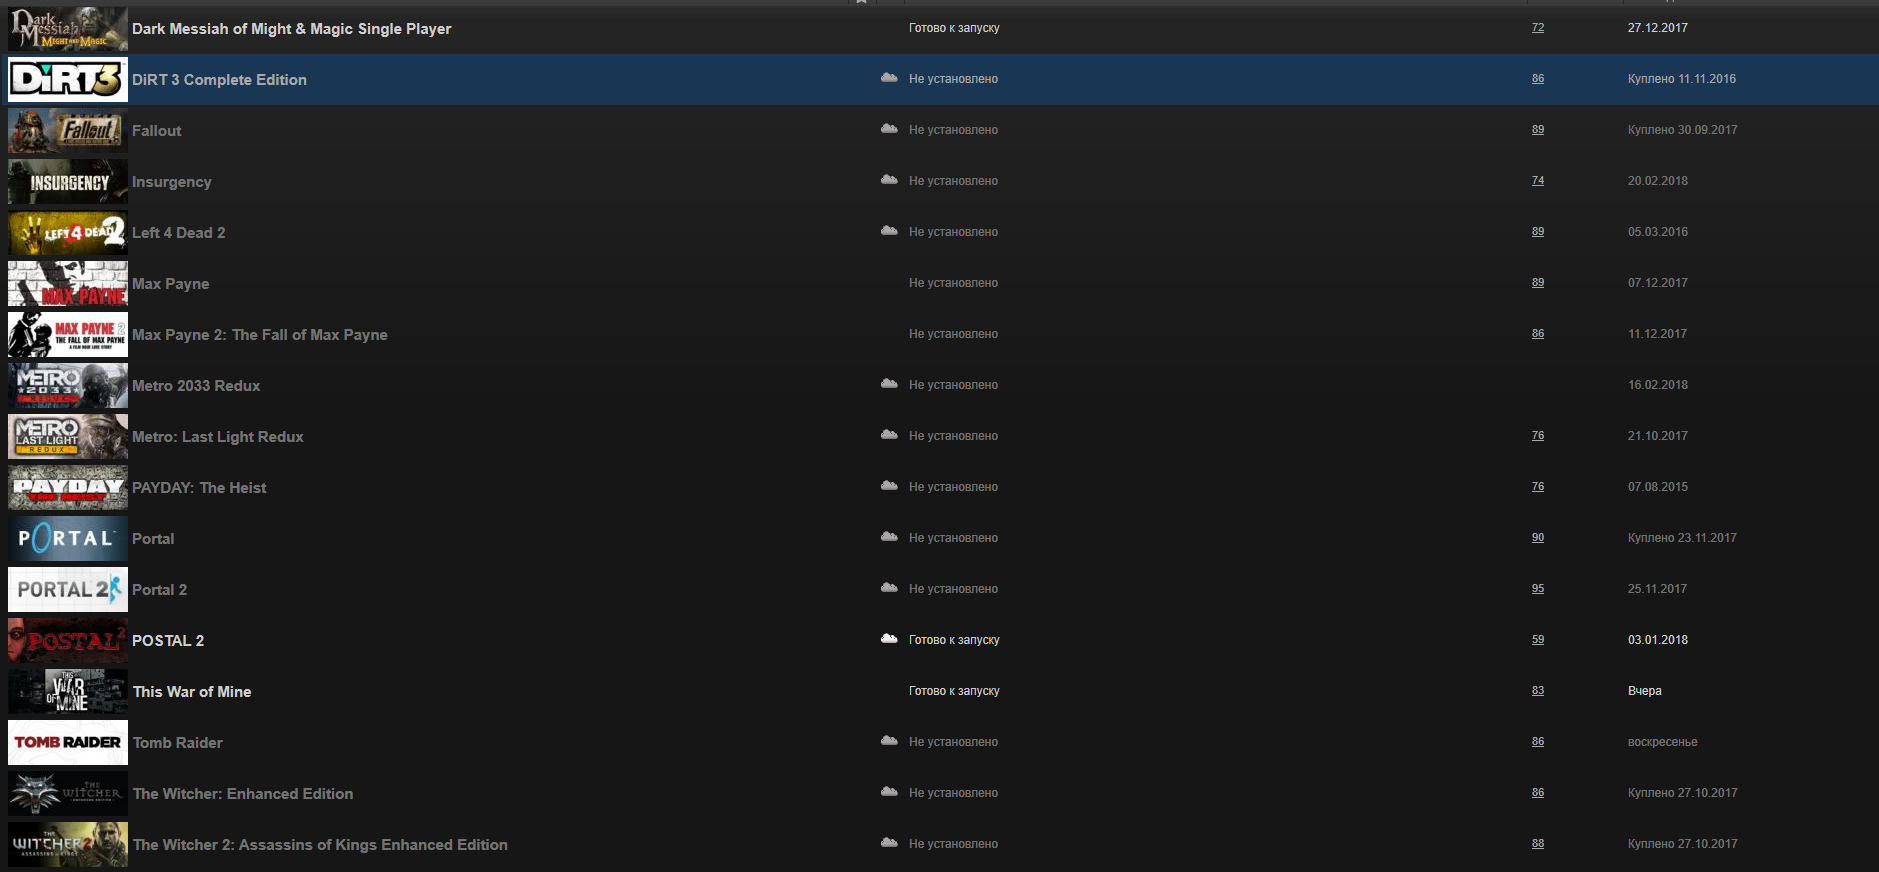Click the PAYDAY: The Heist title
This screenshot has height=872, width=1879.
199,488
